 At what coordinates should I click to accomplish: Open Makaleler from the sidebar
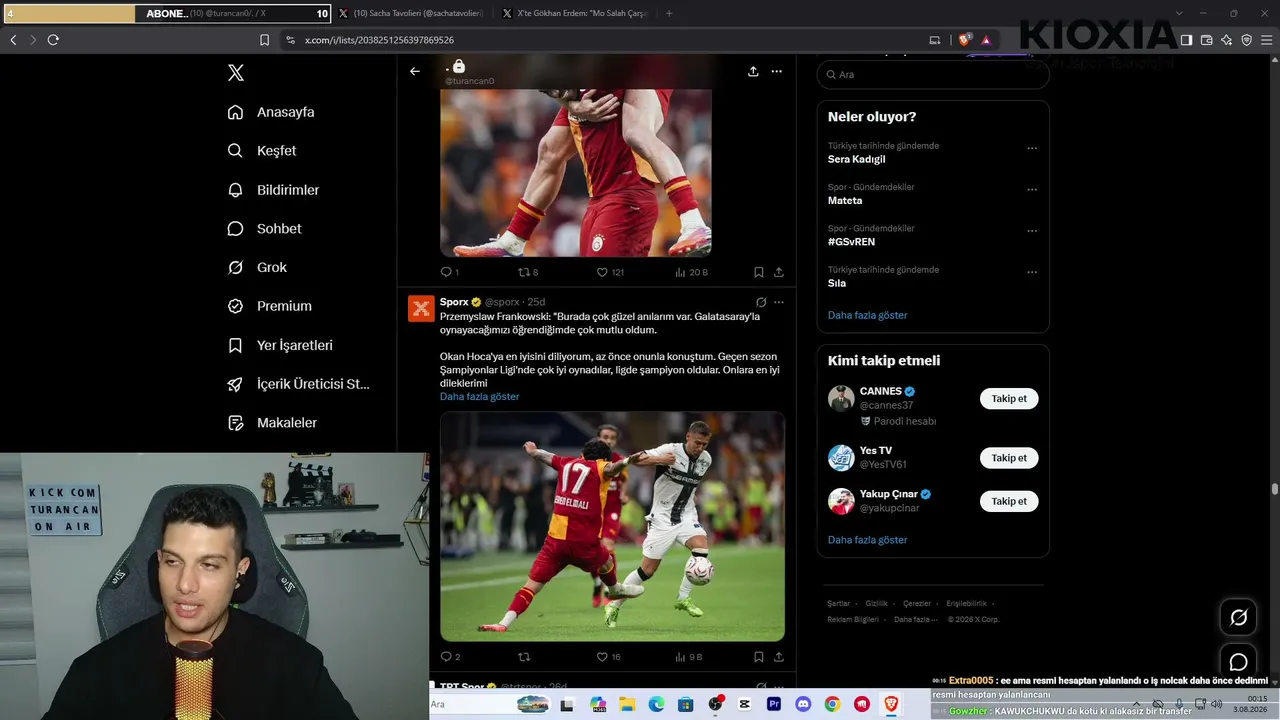(x=272, y=423)
